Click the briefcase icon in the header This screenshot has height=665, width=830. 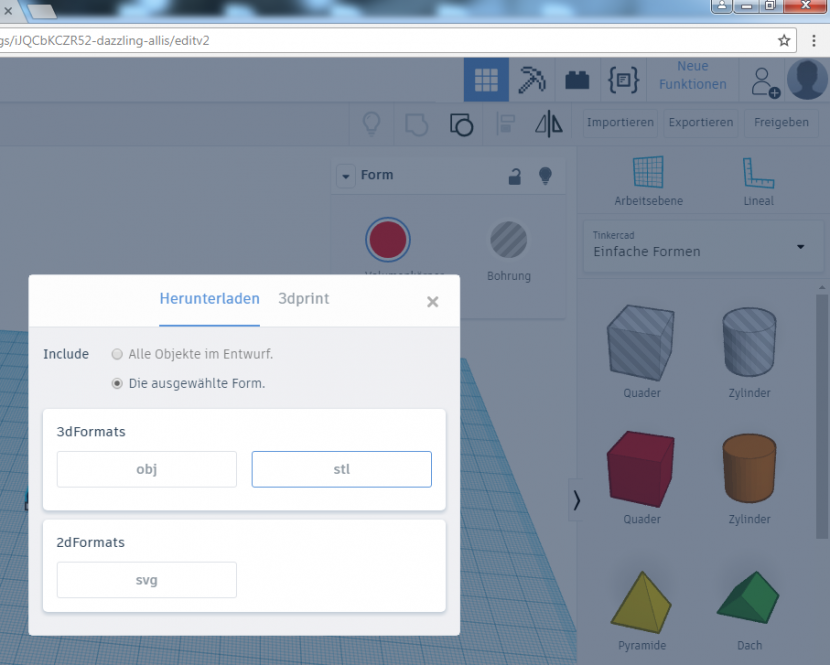click(x=577, y=79)
